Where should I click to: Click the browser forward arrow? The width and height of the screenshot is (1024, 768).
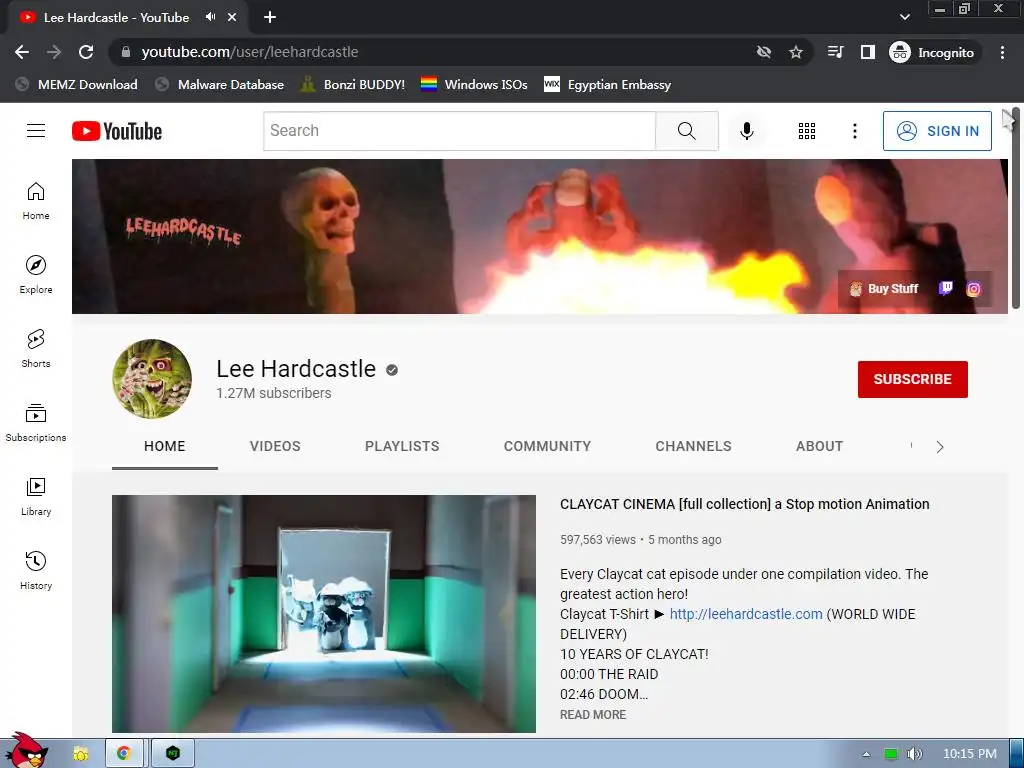coord(54,52)
